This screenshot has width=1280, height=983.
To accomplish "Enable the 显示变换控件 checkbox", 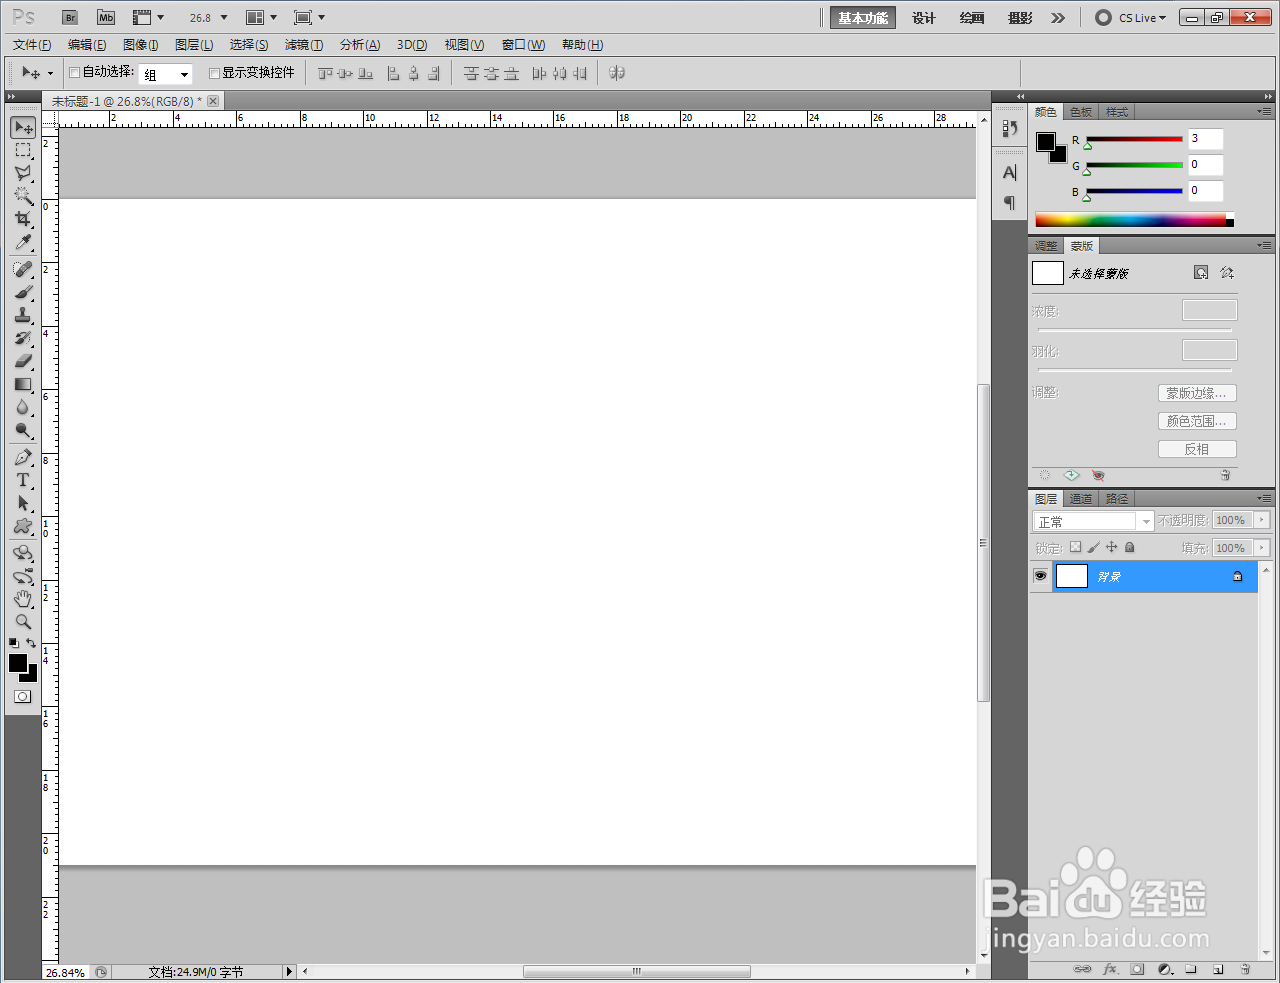I will coord(214,73).
